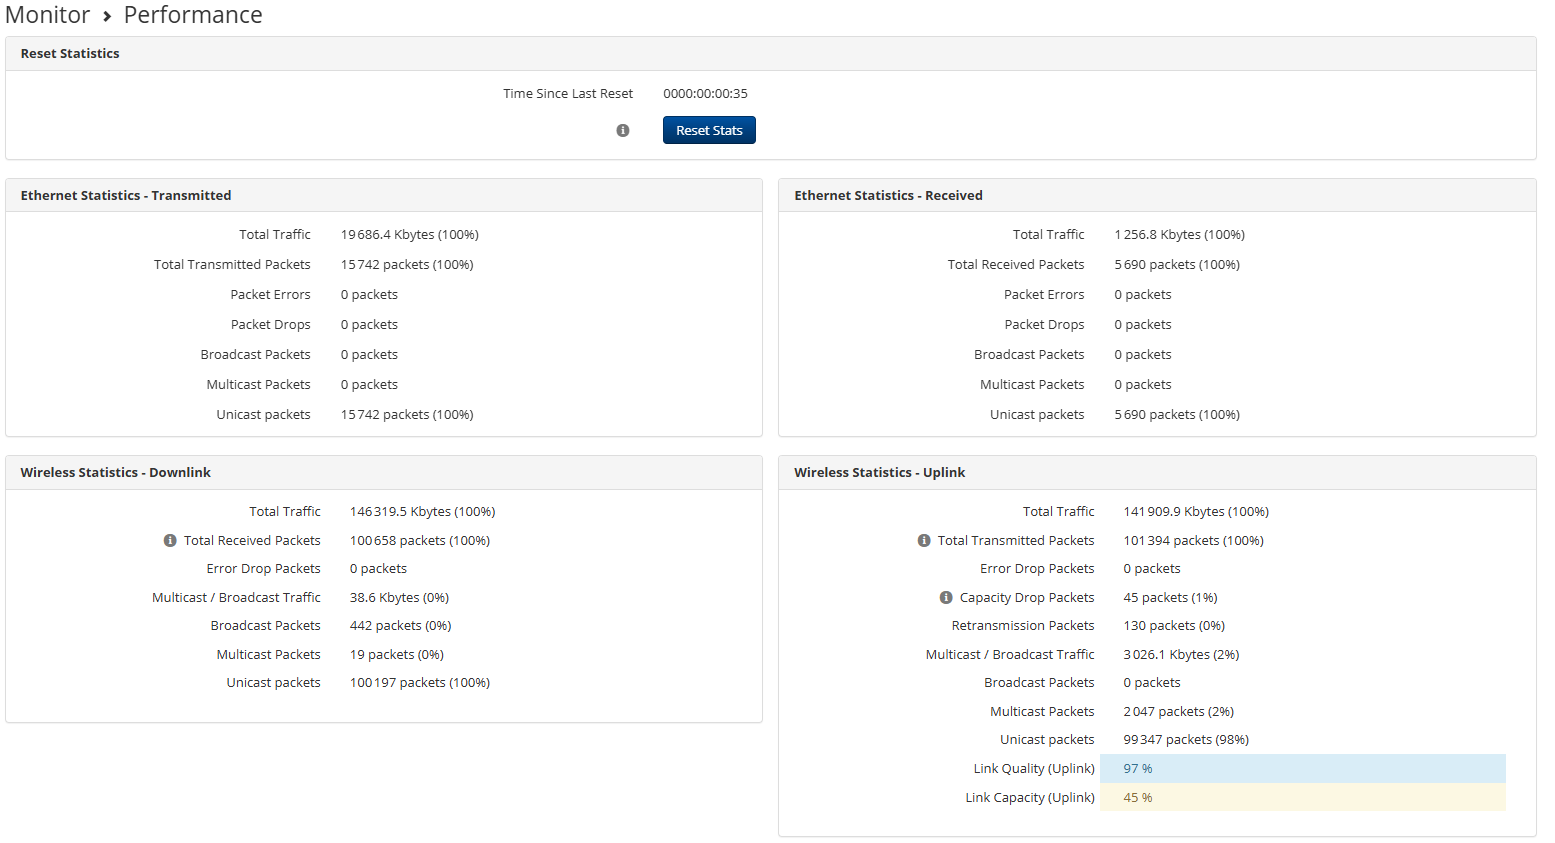Toggle the Wireless Statistics - Uplink header
Viewport: 1555px width, 843px height.
879,473
